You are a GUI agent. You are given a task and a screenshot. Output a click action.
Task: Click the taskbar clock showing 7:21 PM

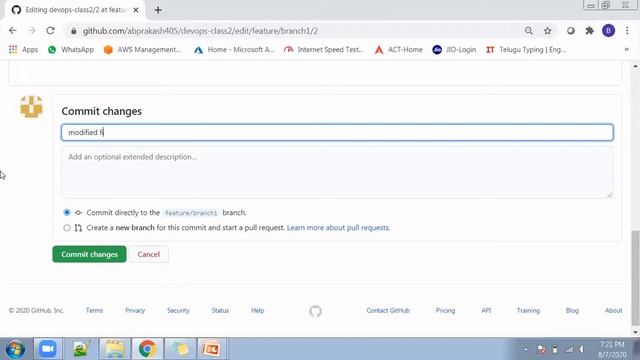point(612,349)
